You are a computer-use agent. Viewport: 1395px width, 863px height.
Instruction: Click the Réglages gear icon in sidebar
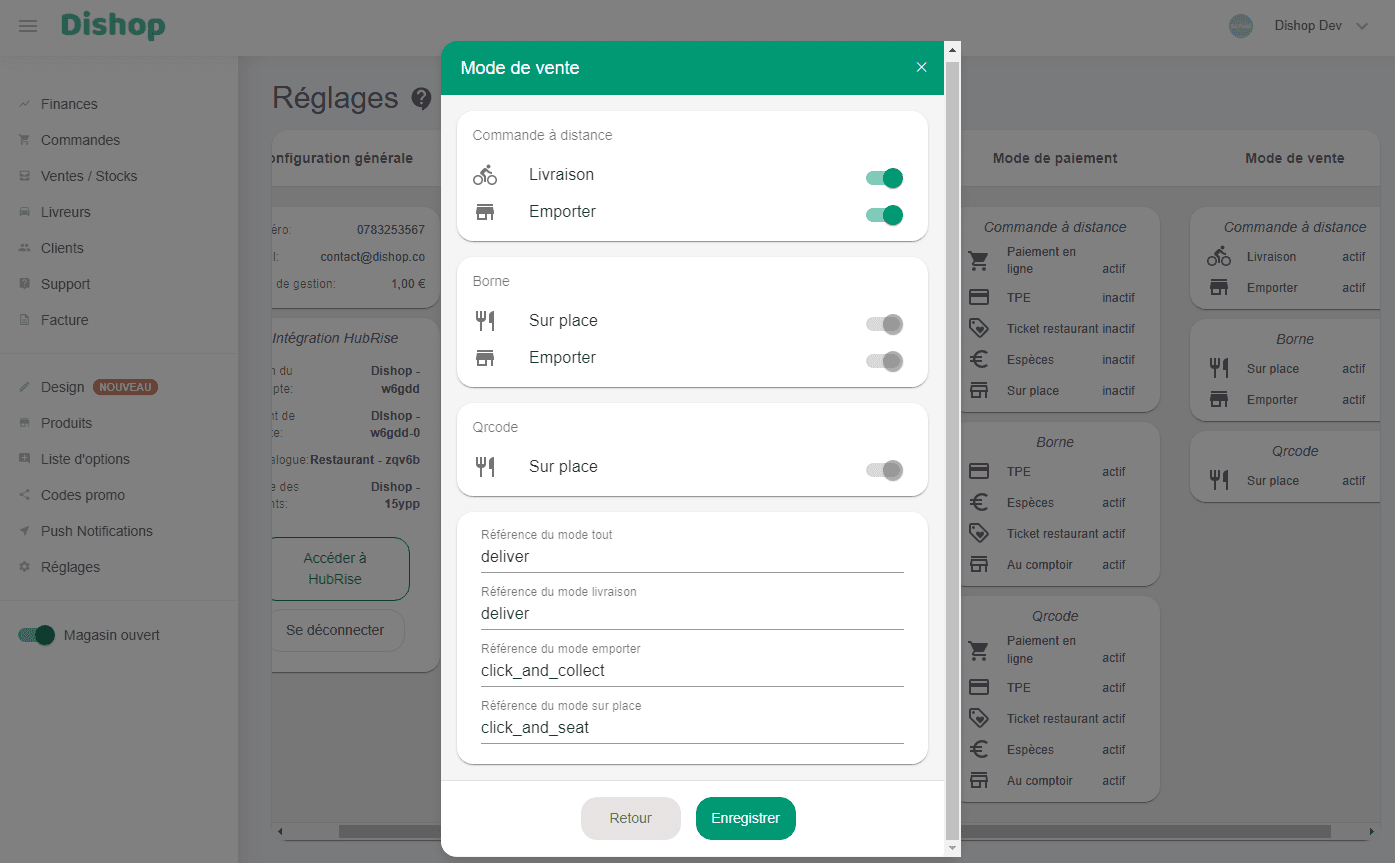(24, 567)
